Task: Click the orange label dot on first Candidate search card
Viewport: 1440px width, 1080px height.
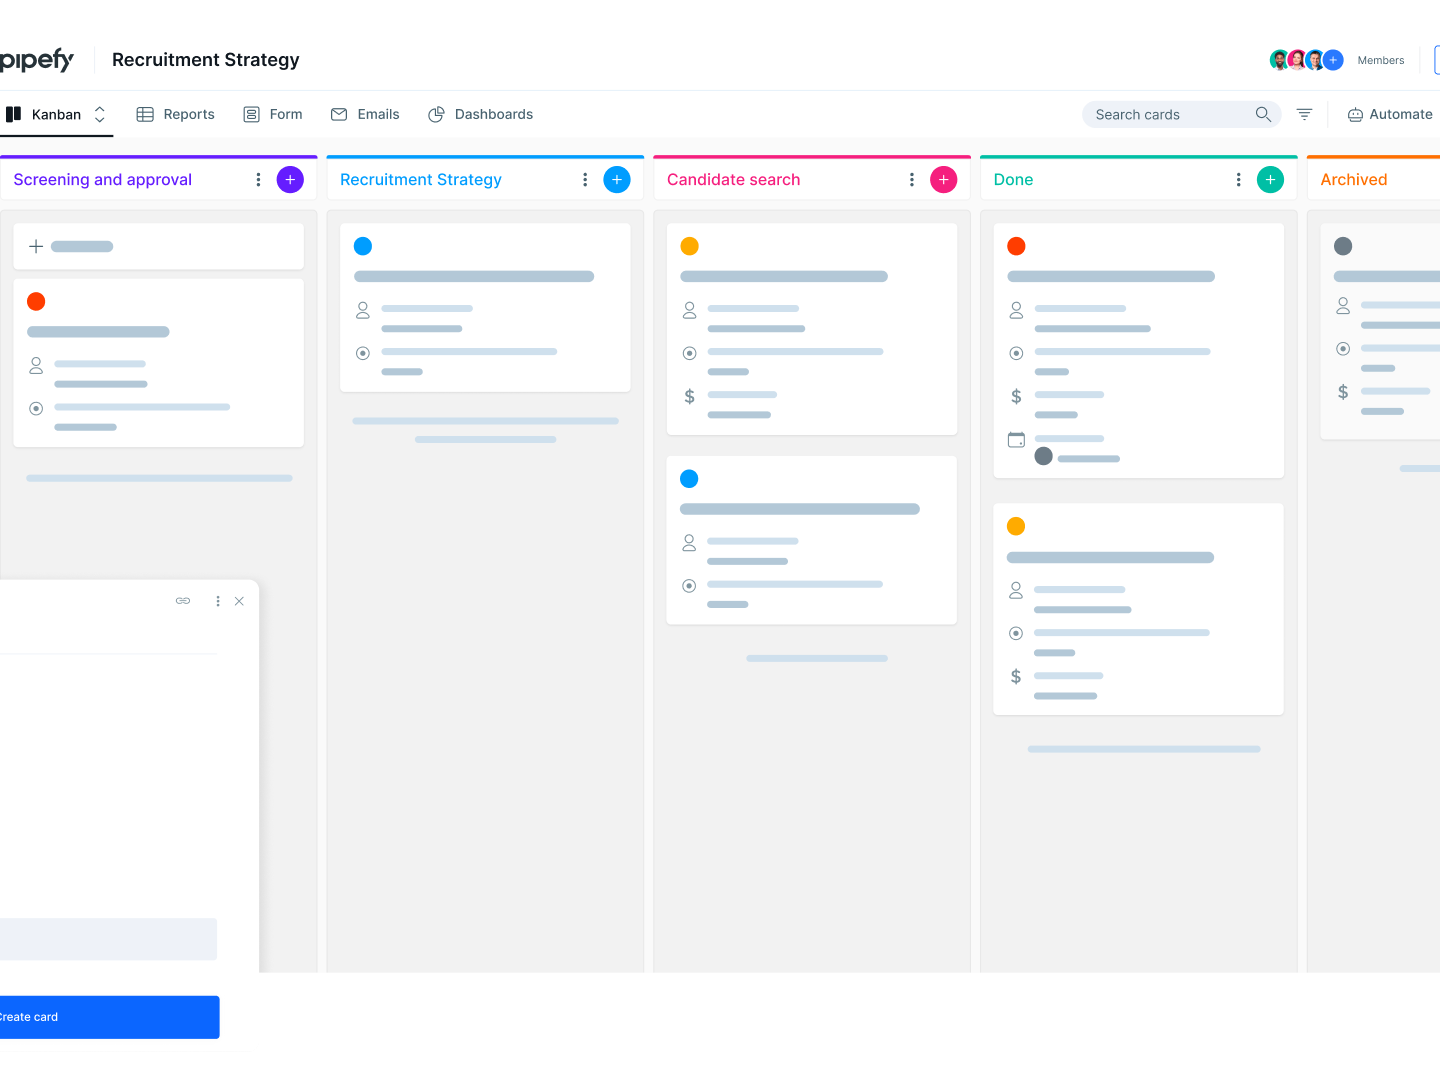Action: tap(689, 246)
